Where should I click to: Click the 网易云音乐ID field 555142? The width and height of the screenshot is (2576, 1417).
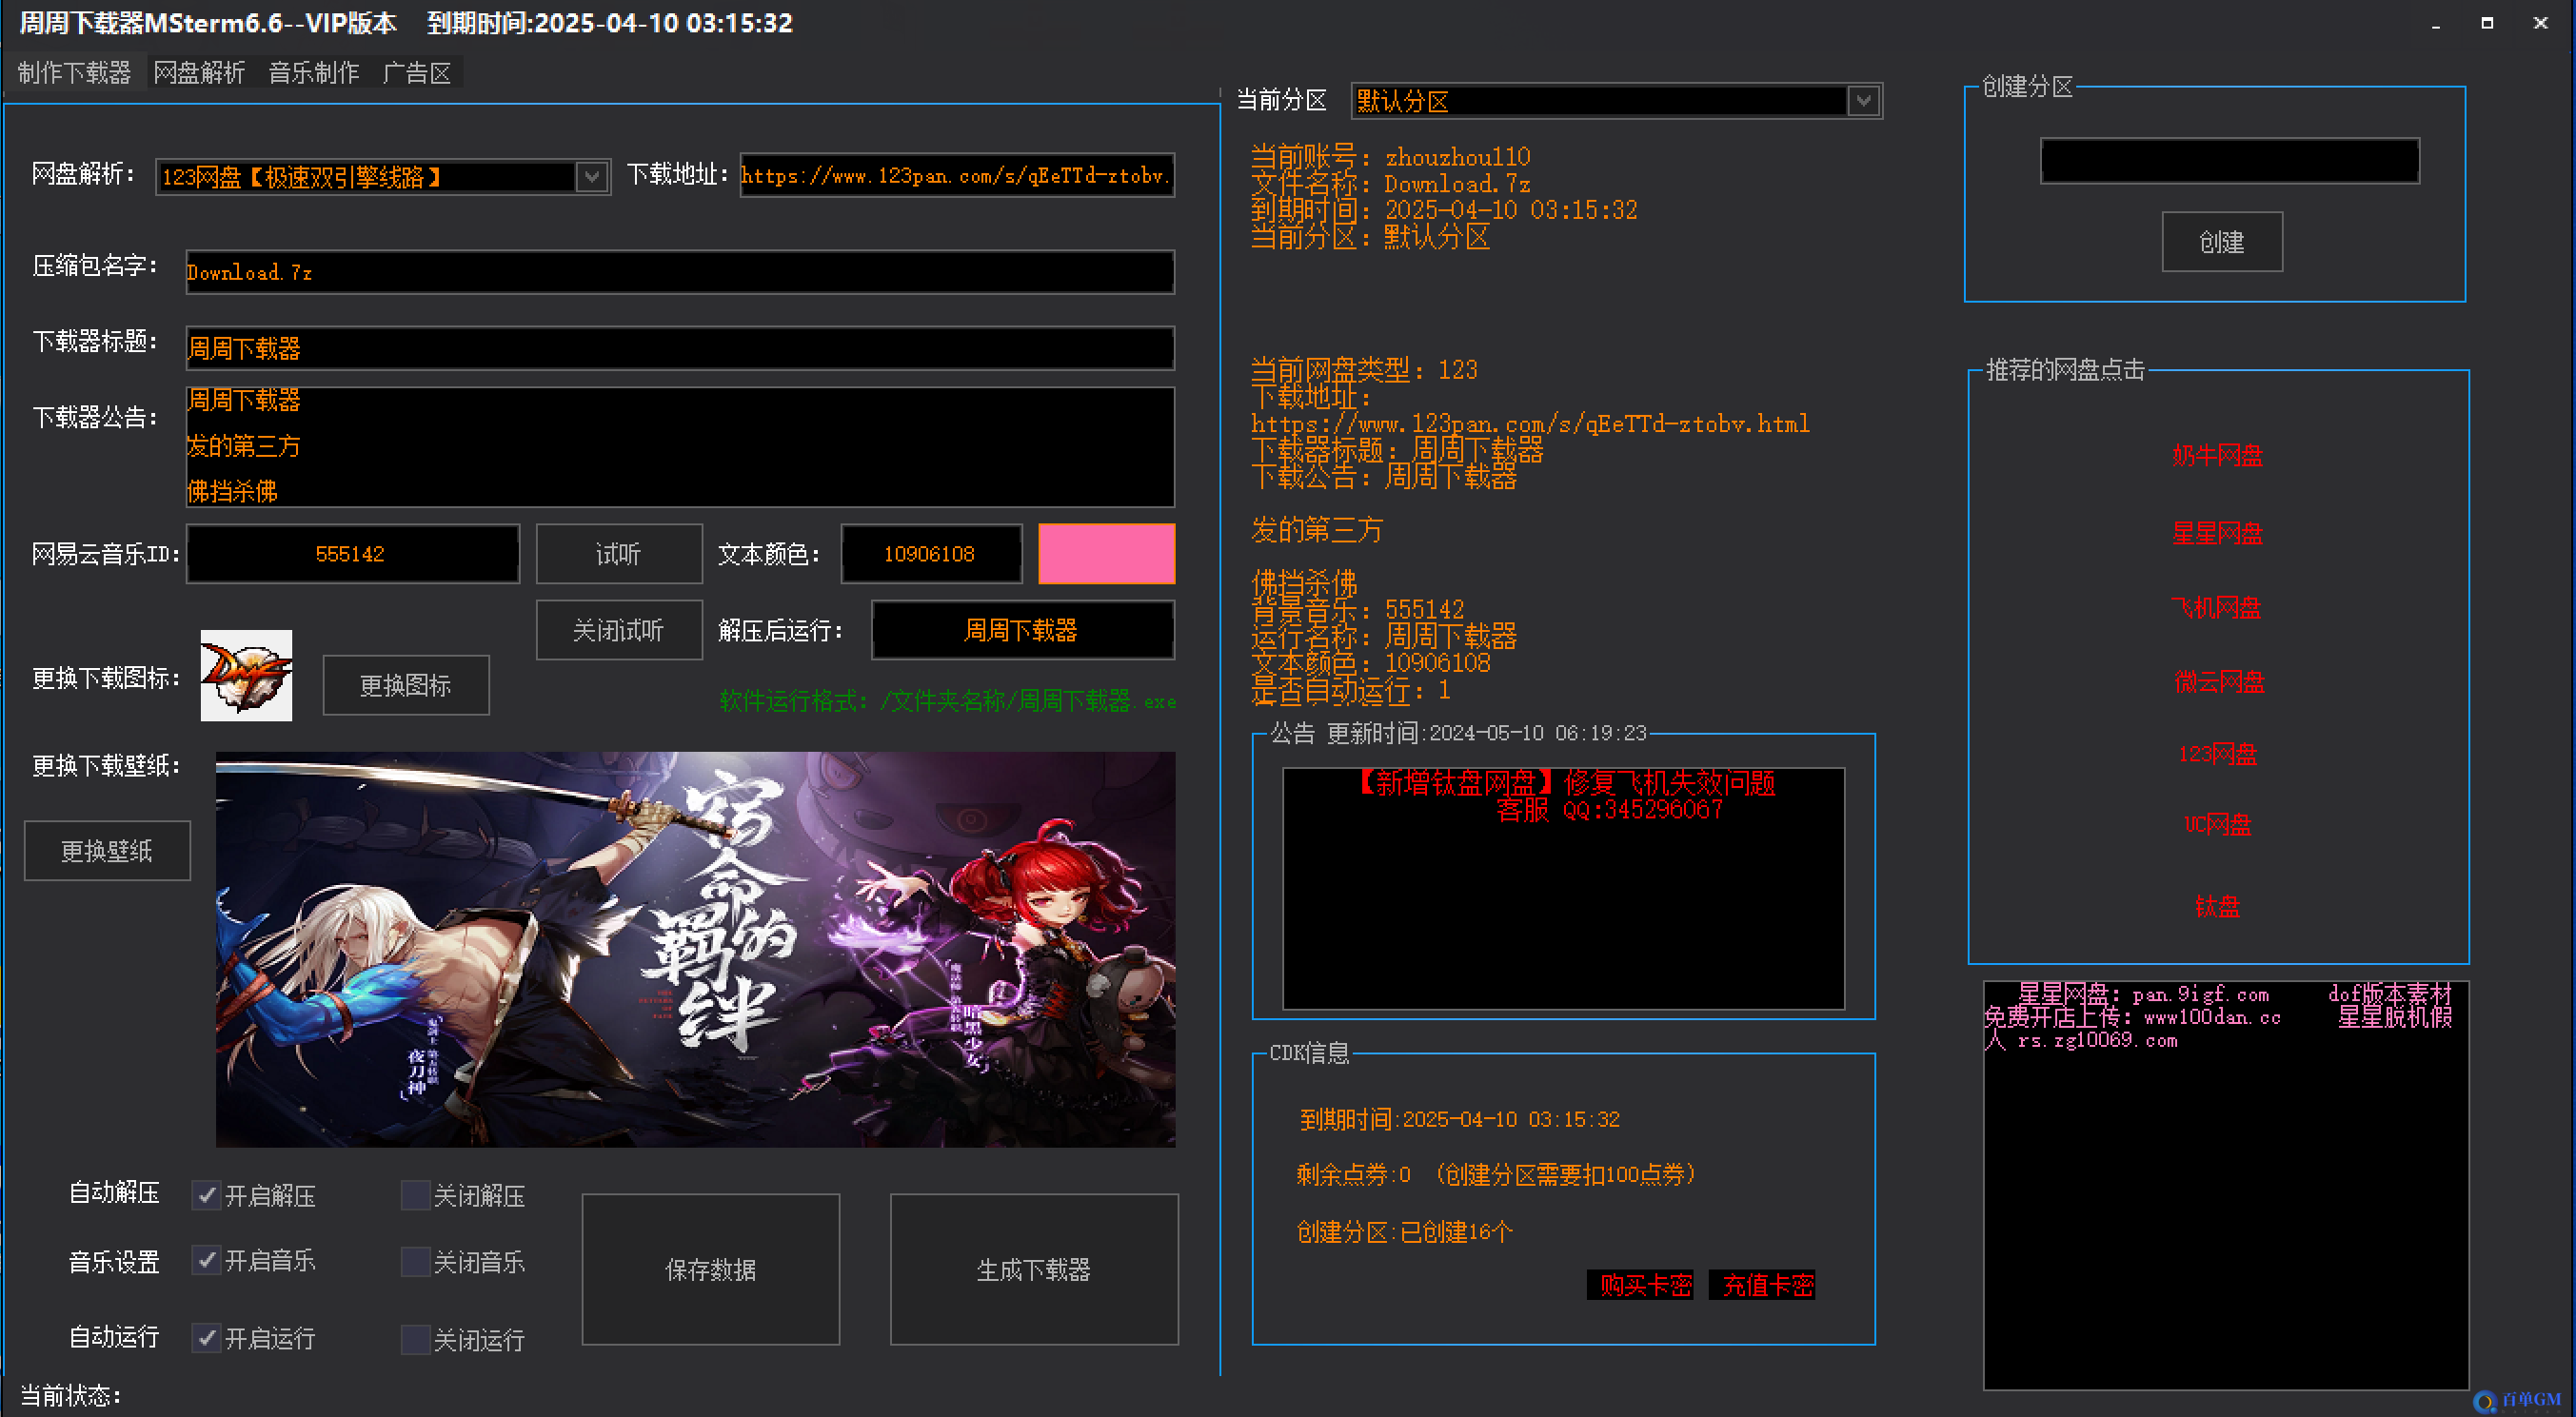353,553
